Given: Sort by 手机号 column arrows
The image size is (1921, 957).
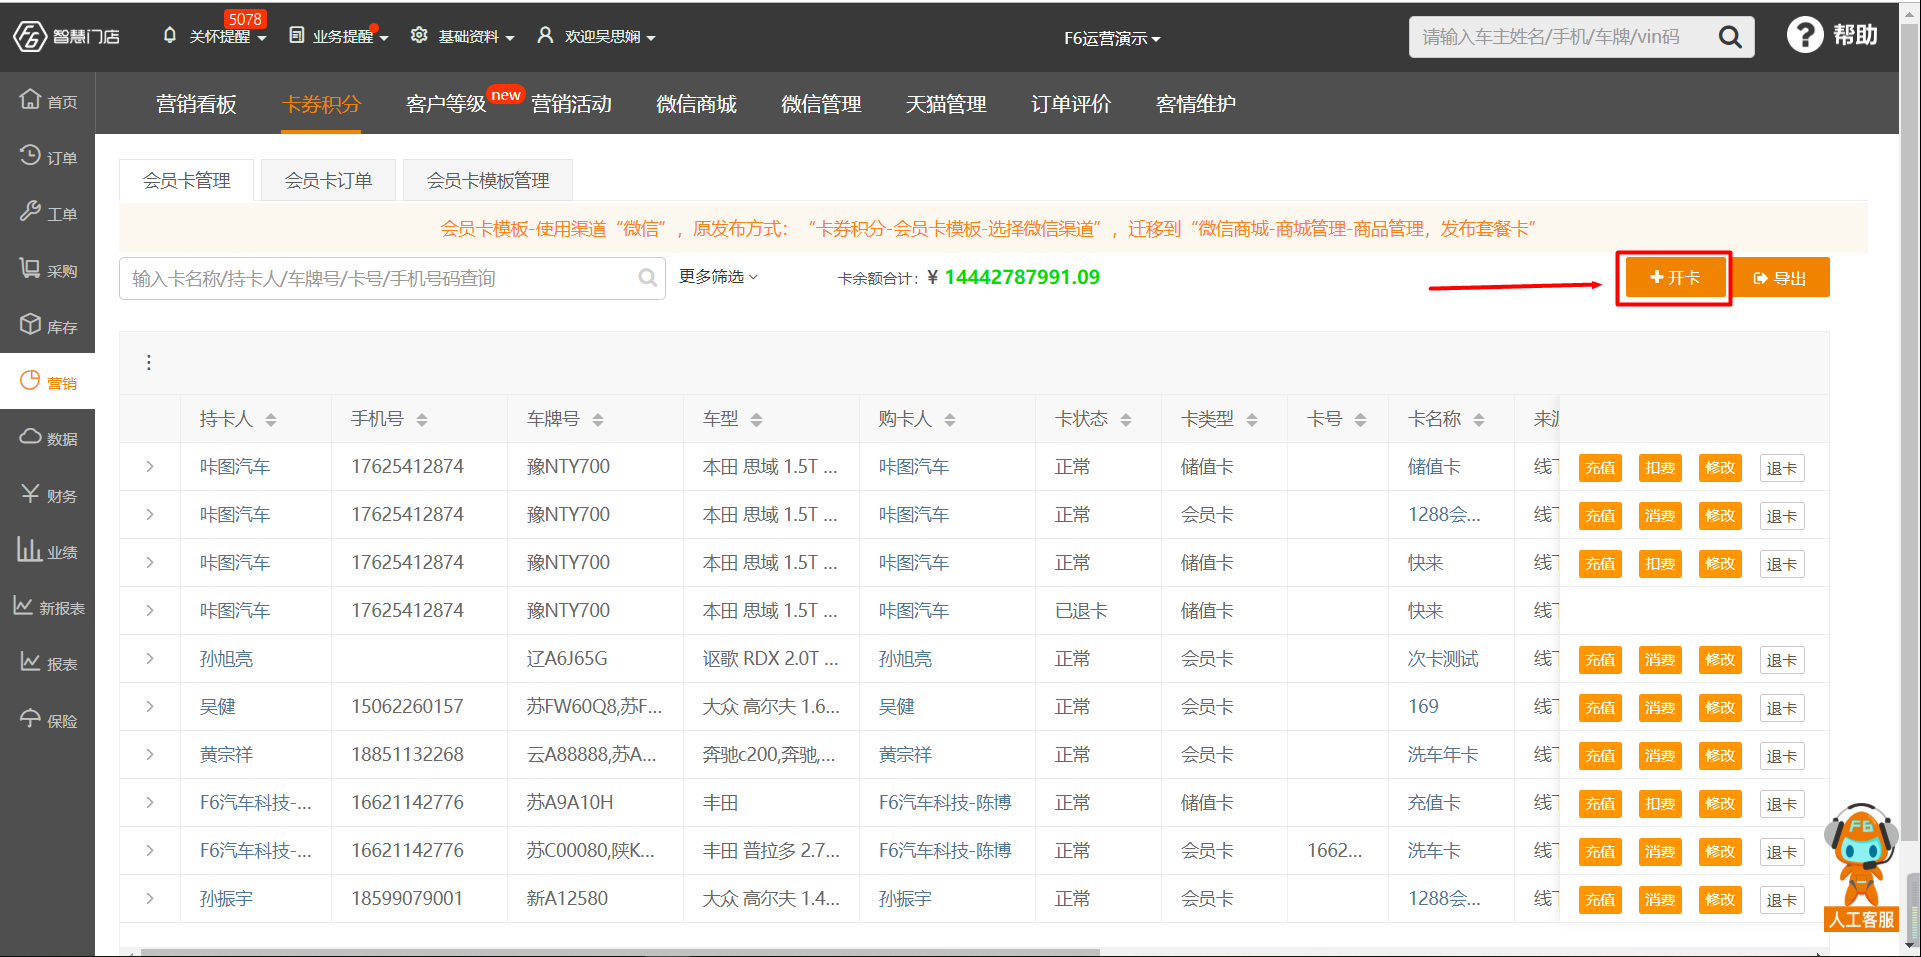Looking at the screenshot, I should click(422, 420).
